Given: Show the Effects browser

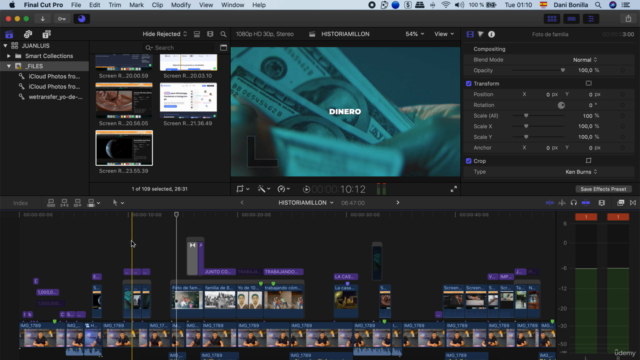Looking at the screenshot, I should (x=620, y=202).
